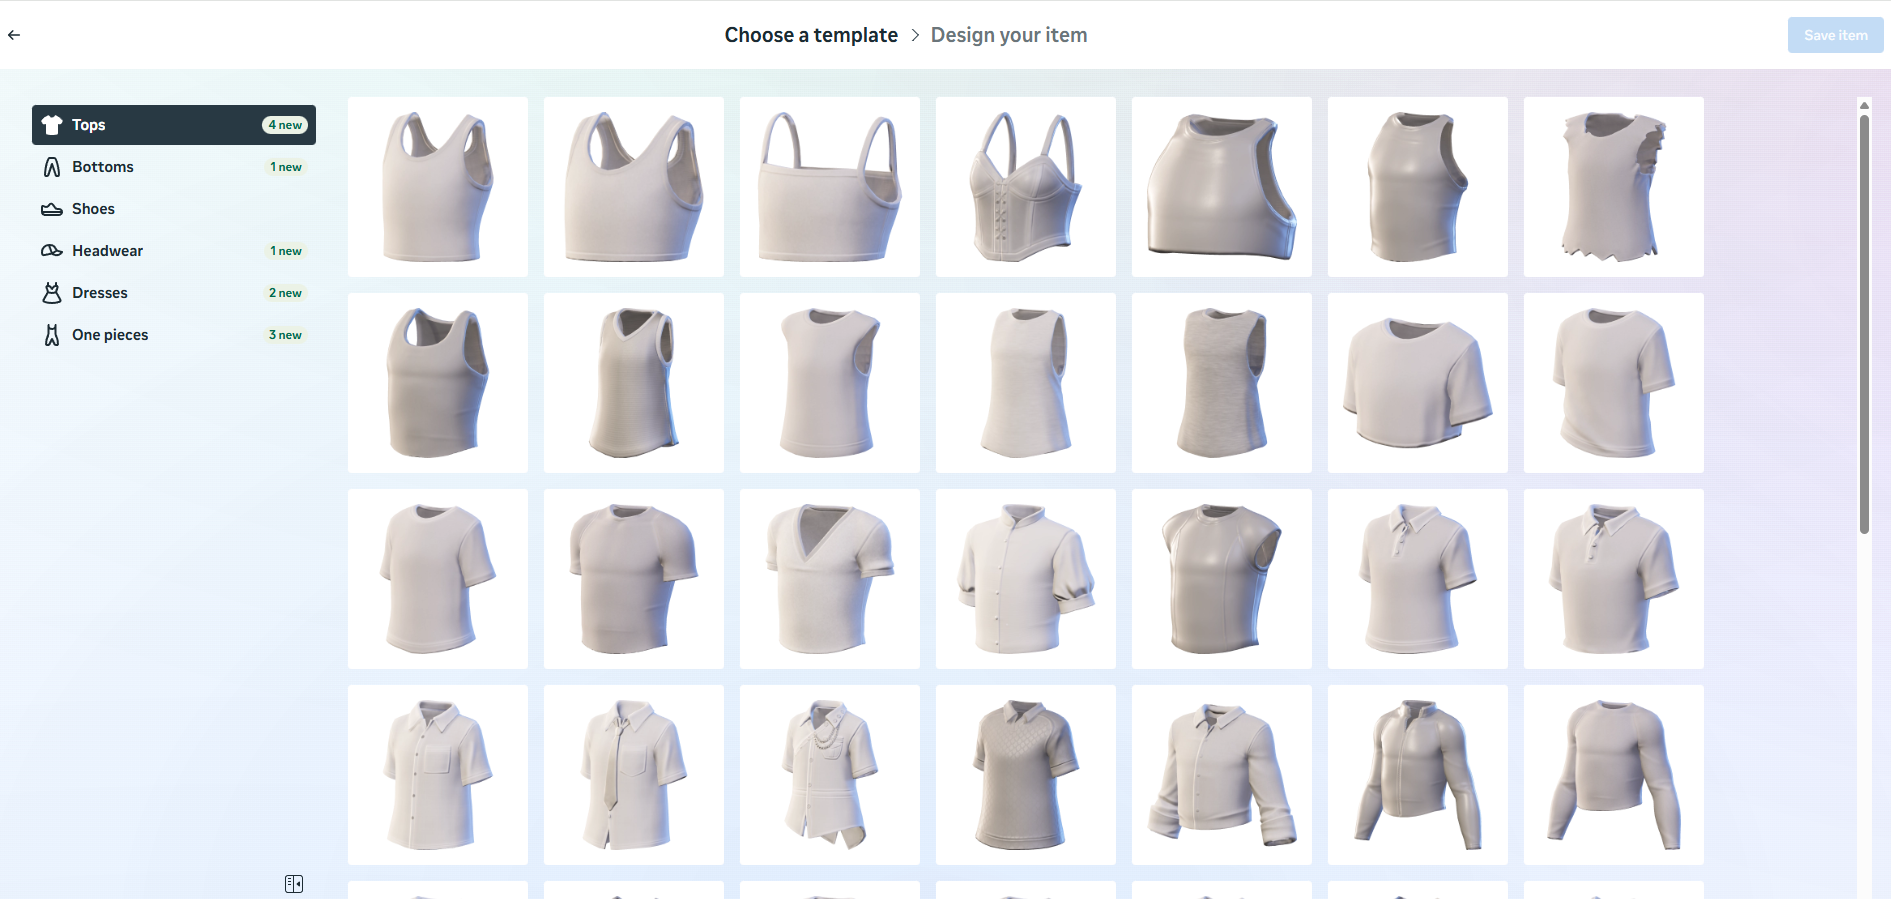
Task: Click the Choose a template breadcrumb
Action: pos(811,35)
